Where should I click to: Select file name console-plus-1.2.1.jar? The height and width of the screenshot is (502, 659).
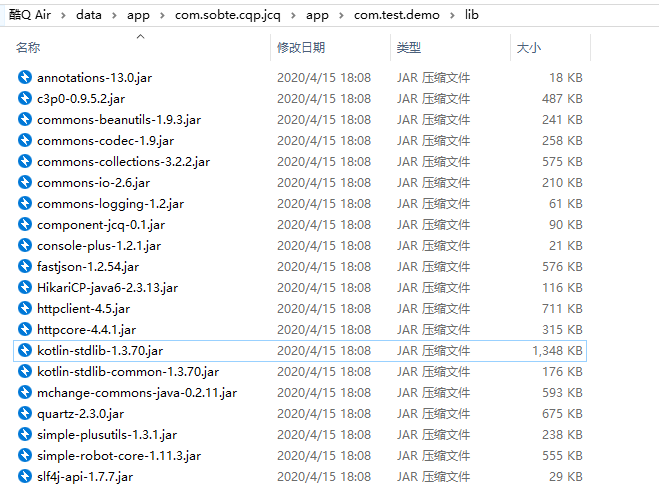pyautogui.click(x=99, y=246)
